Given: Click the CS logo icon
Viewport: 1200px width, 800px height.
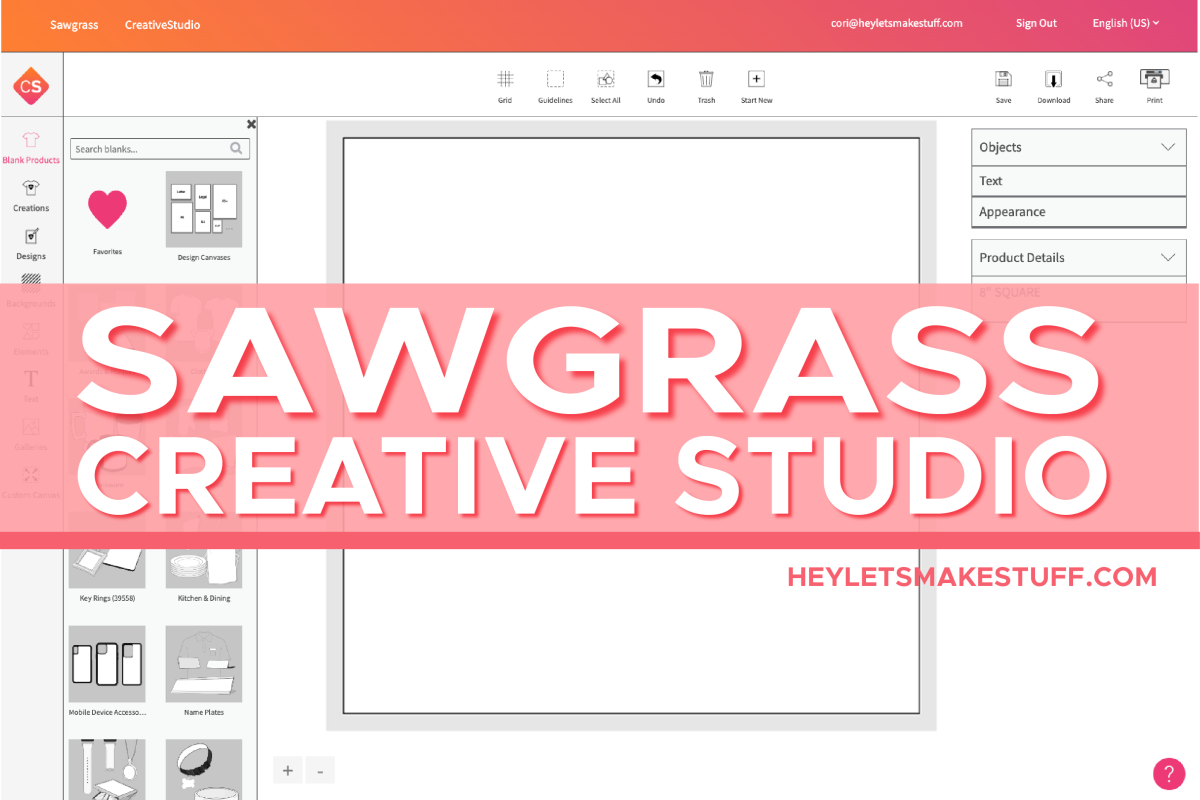Looking at the screenshot, I should coord(31,86).
